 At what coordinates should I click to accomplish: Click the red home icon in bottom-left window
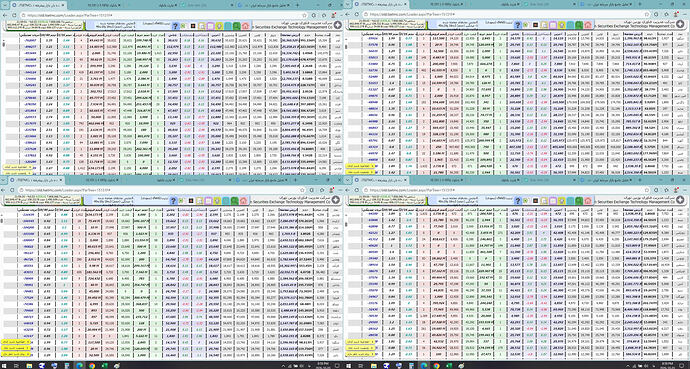point(245,201)
